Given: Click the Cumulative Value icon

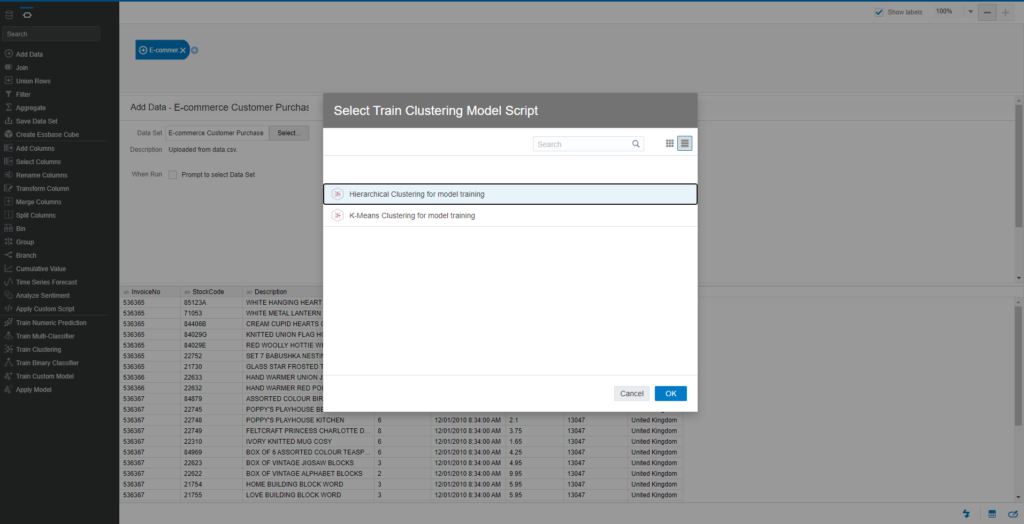Looking at the screenshot, I should click(8, 269).
